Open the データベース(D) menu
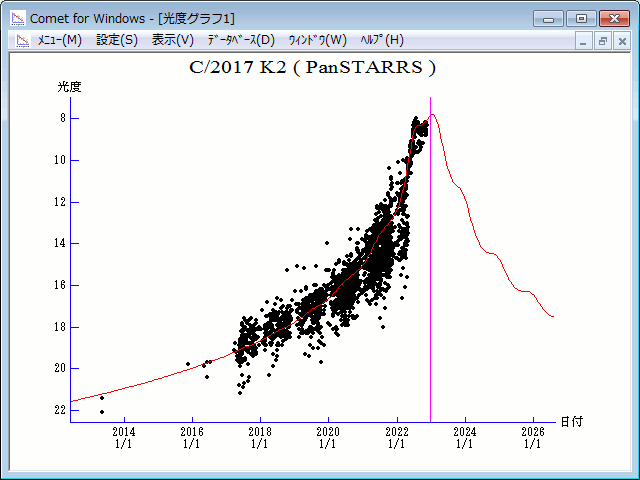Viewport: 640px width, 480px height. tap(241, 40)
